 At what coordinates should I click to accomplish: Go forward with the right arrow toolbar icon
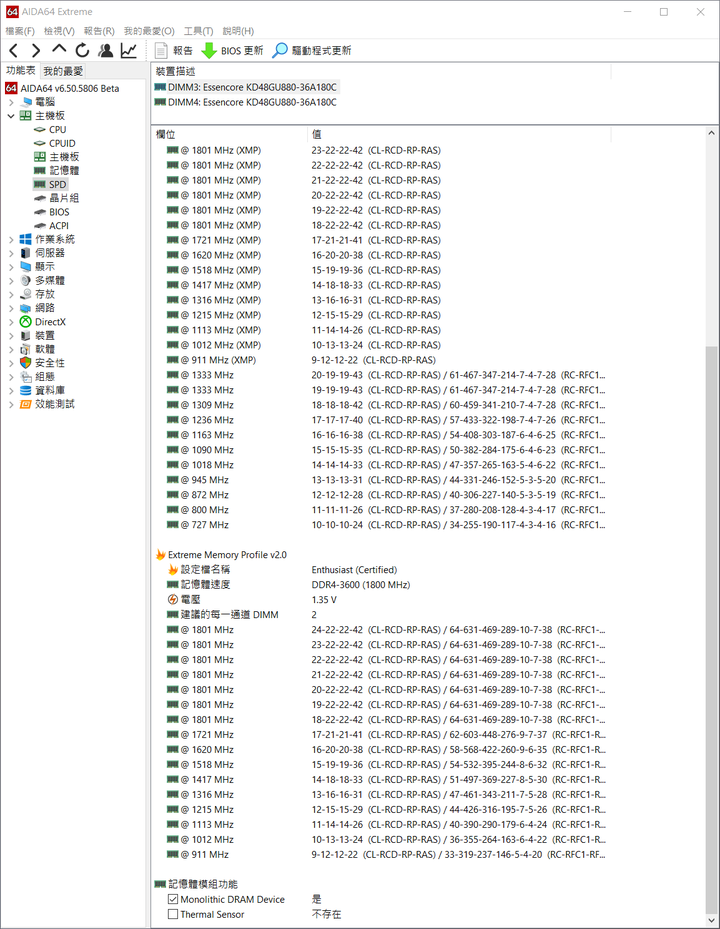36,51
